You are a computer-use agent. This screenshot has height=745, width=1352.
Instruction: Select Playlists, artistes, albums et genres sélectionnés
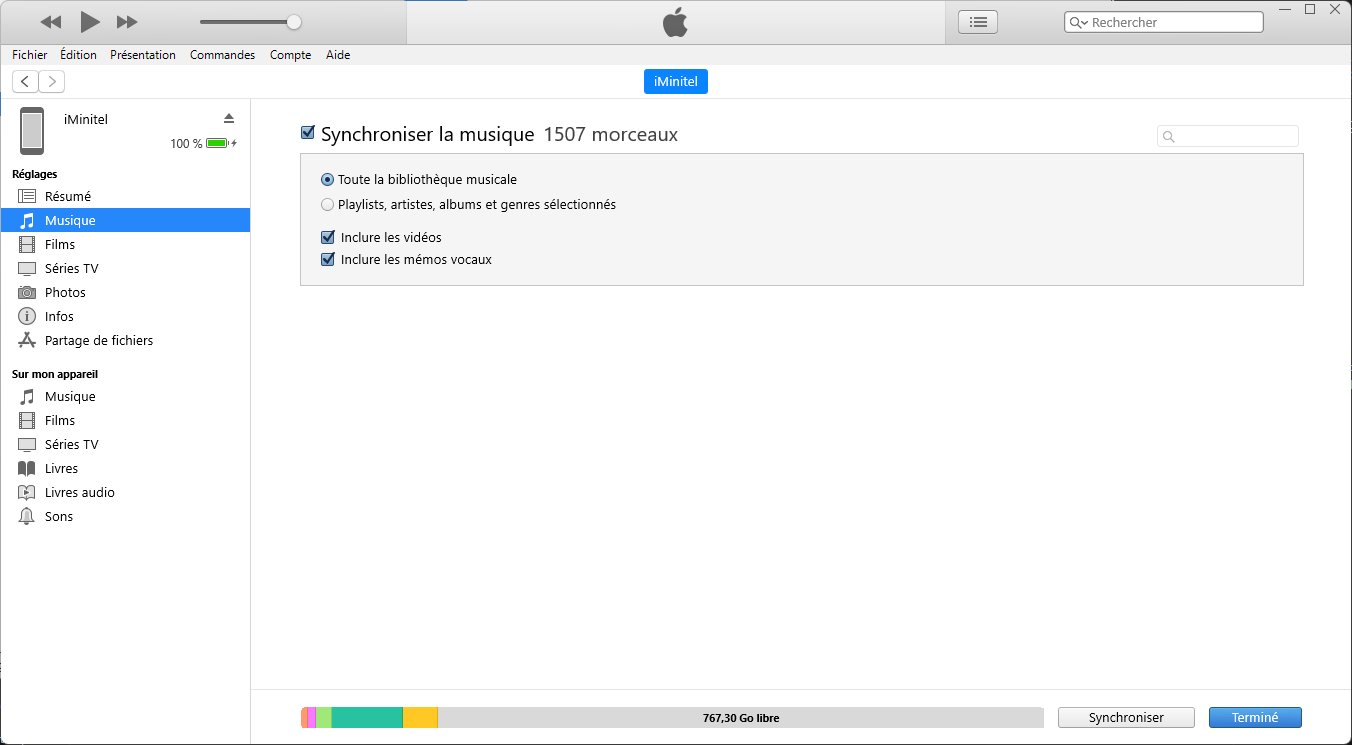pyautogui.click(x=327, y=204)
